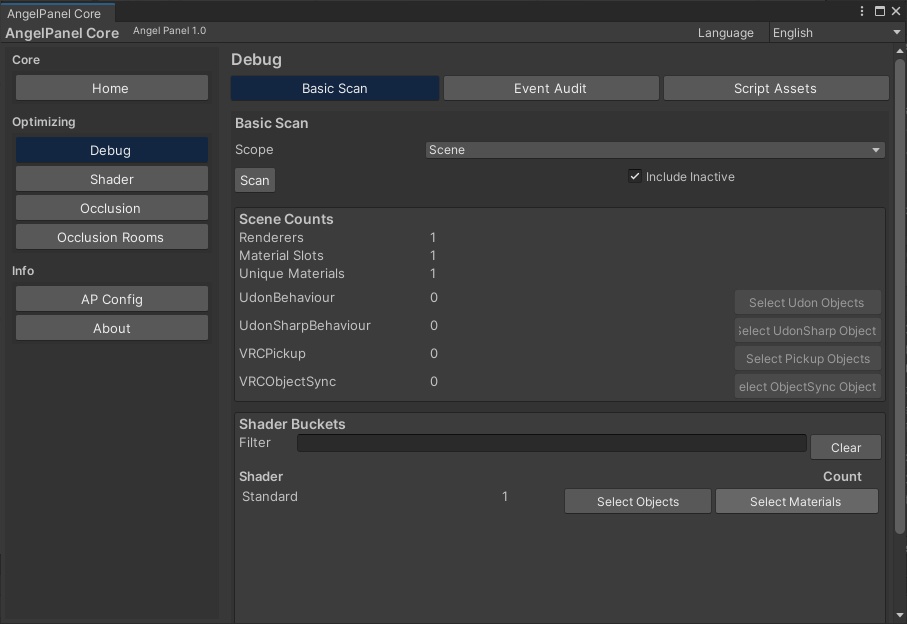Open the Scope dropdown showing Scene
907x624 pixels.
[x=656, y=149]
